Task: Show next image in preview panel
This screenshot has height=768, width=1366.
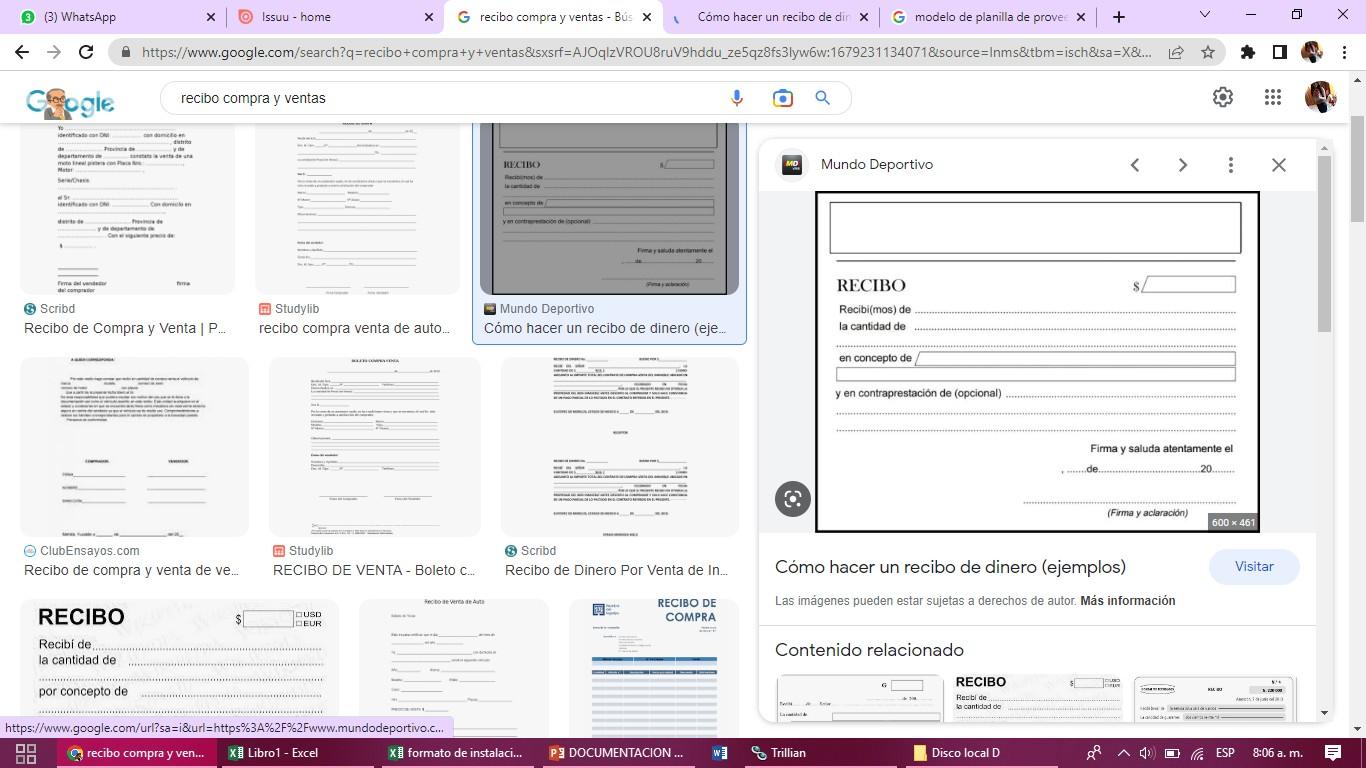Action: pos(1183,165)
